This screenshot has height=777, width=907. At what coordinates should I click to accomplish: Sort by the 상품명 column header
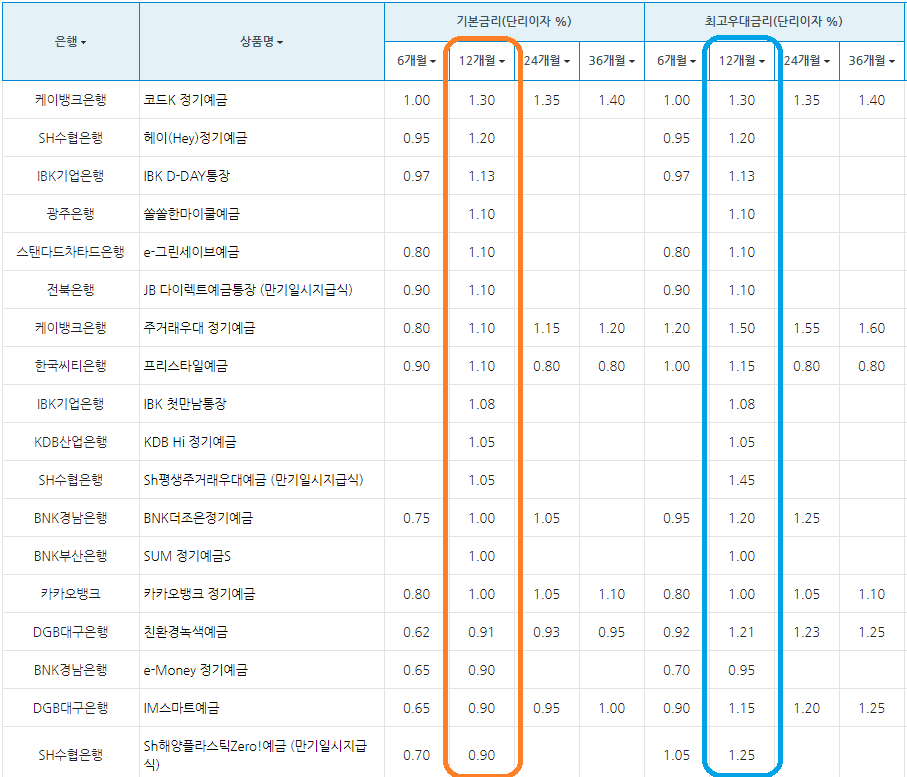pos(261,42)
